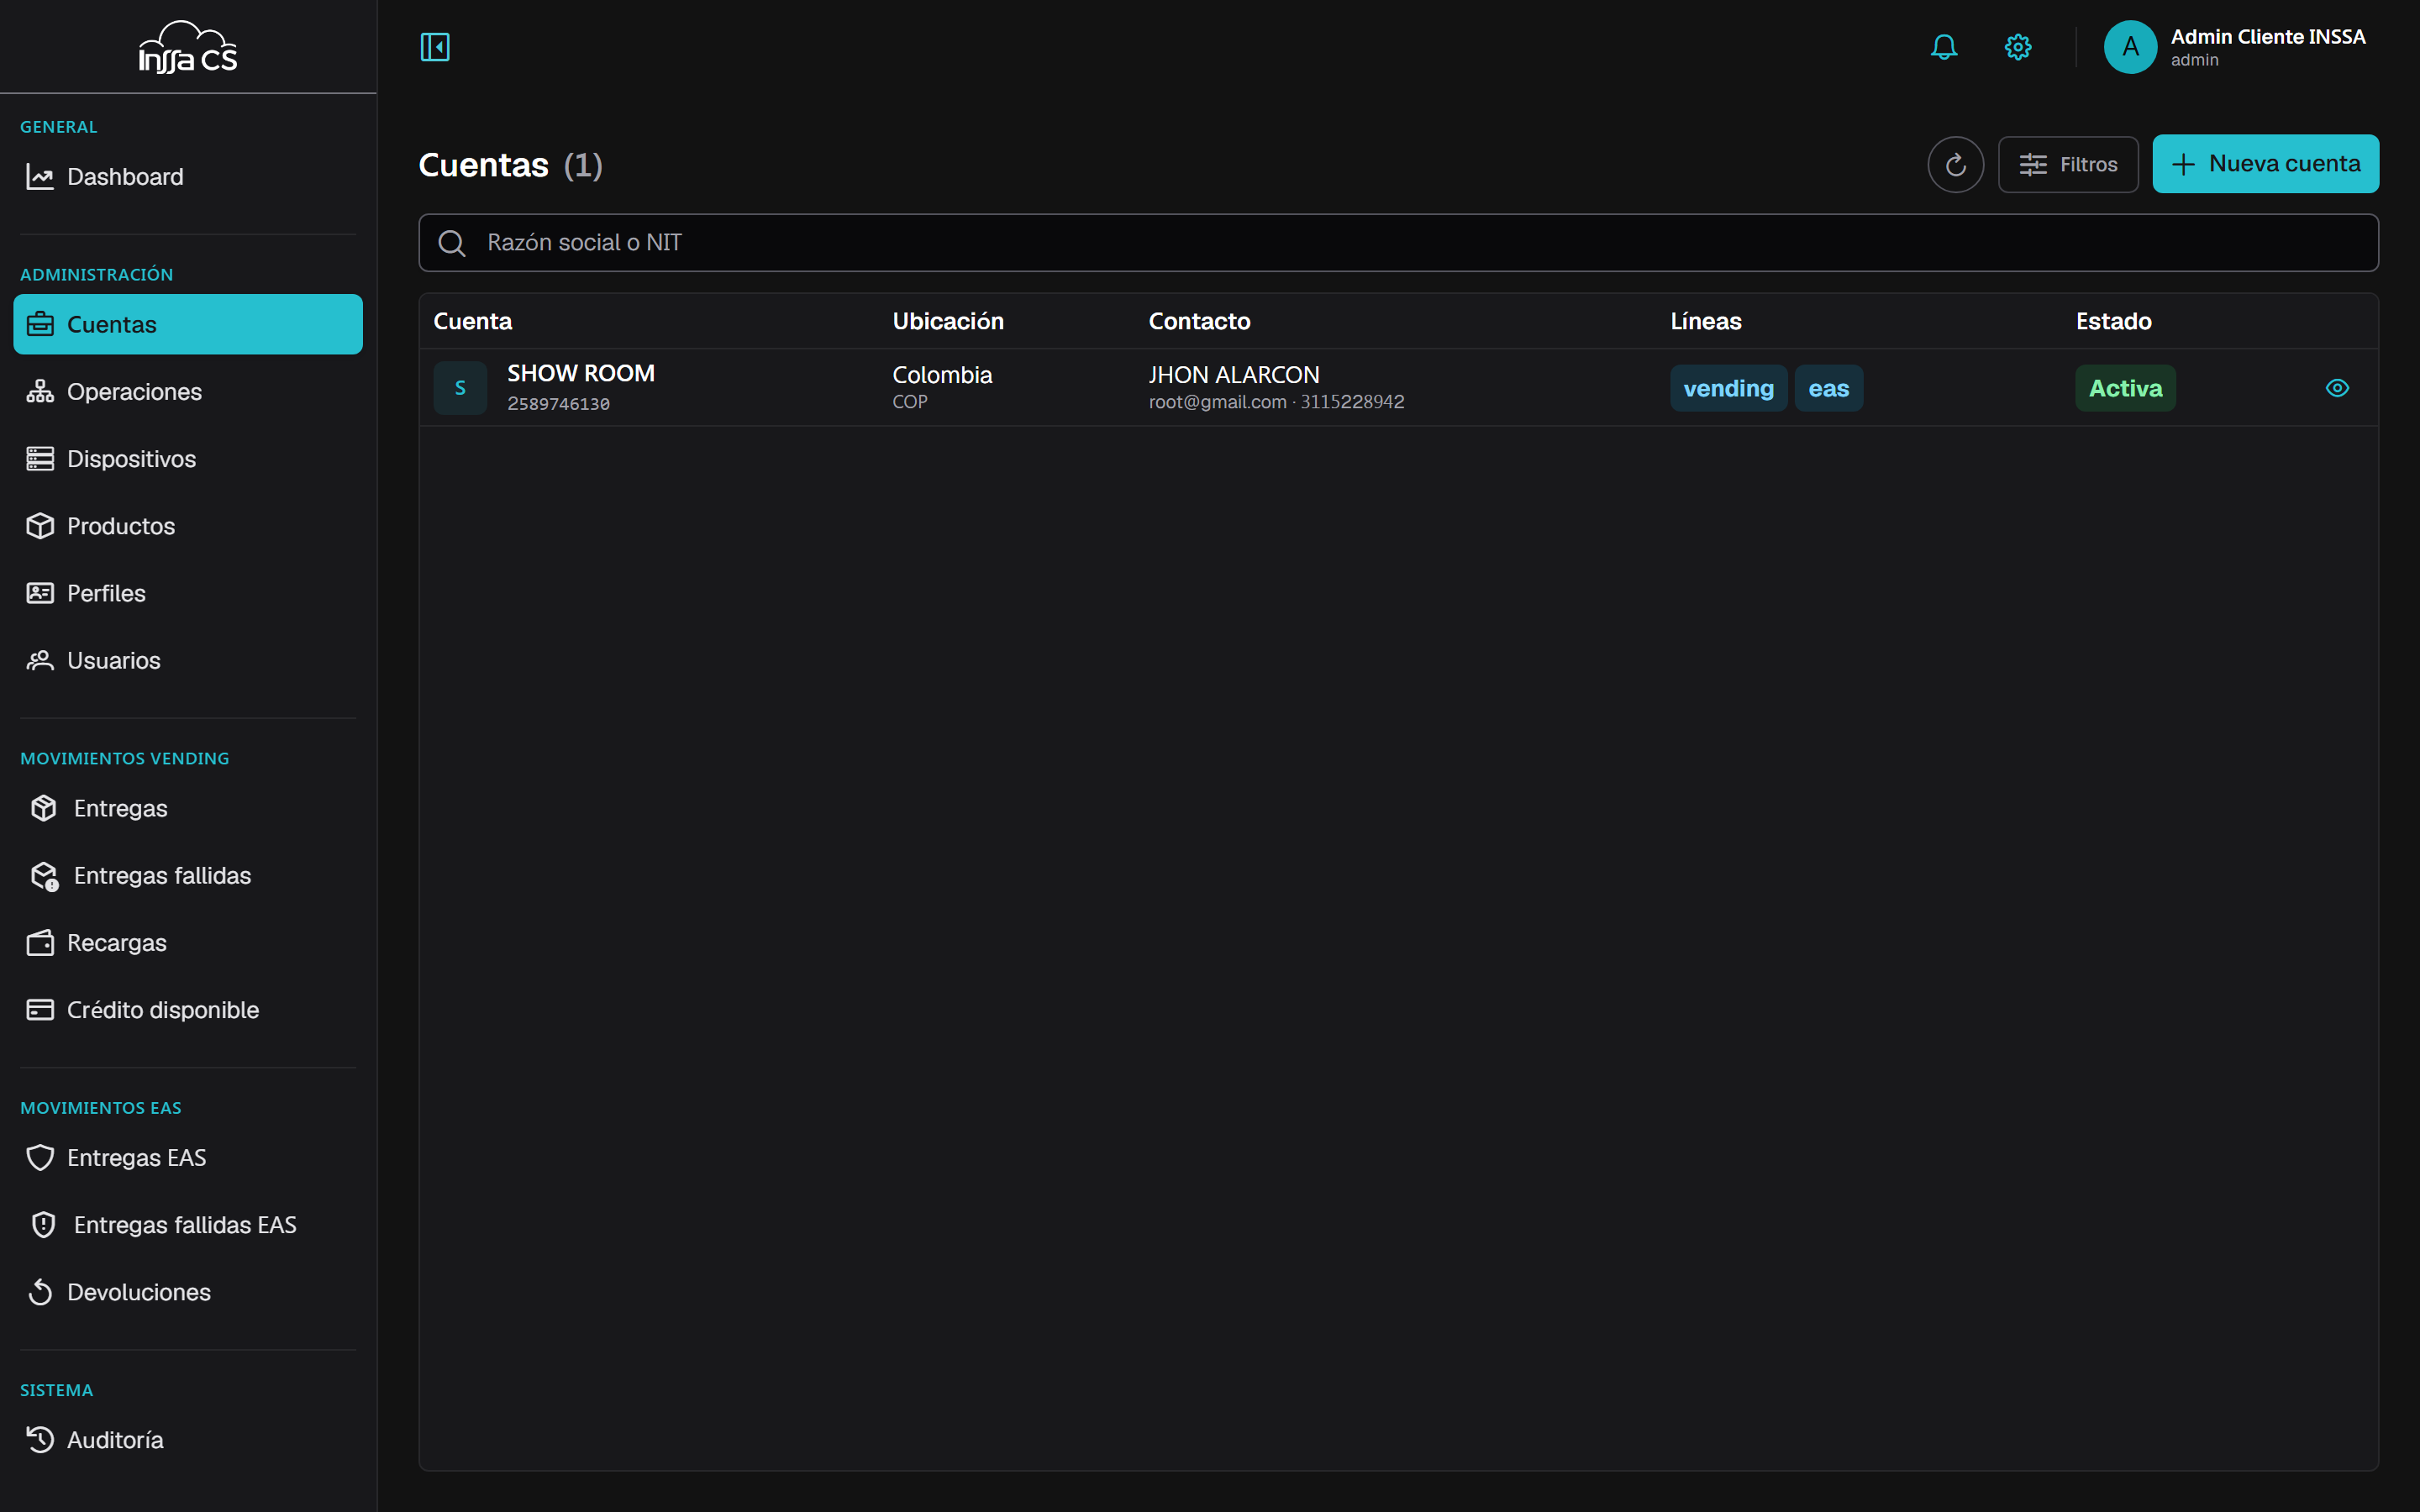Click the Entregas package icon

44,808
